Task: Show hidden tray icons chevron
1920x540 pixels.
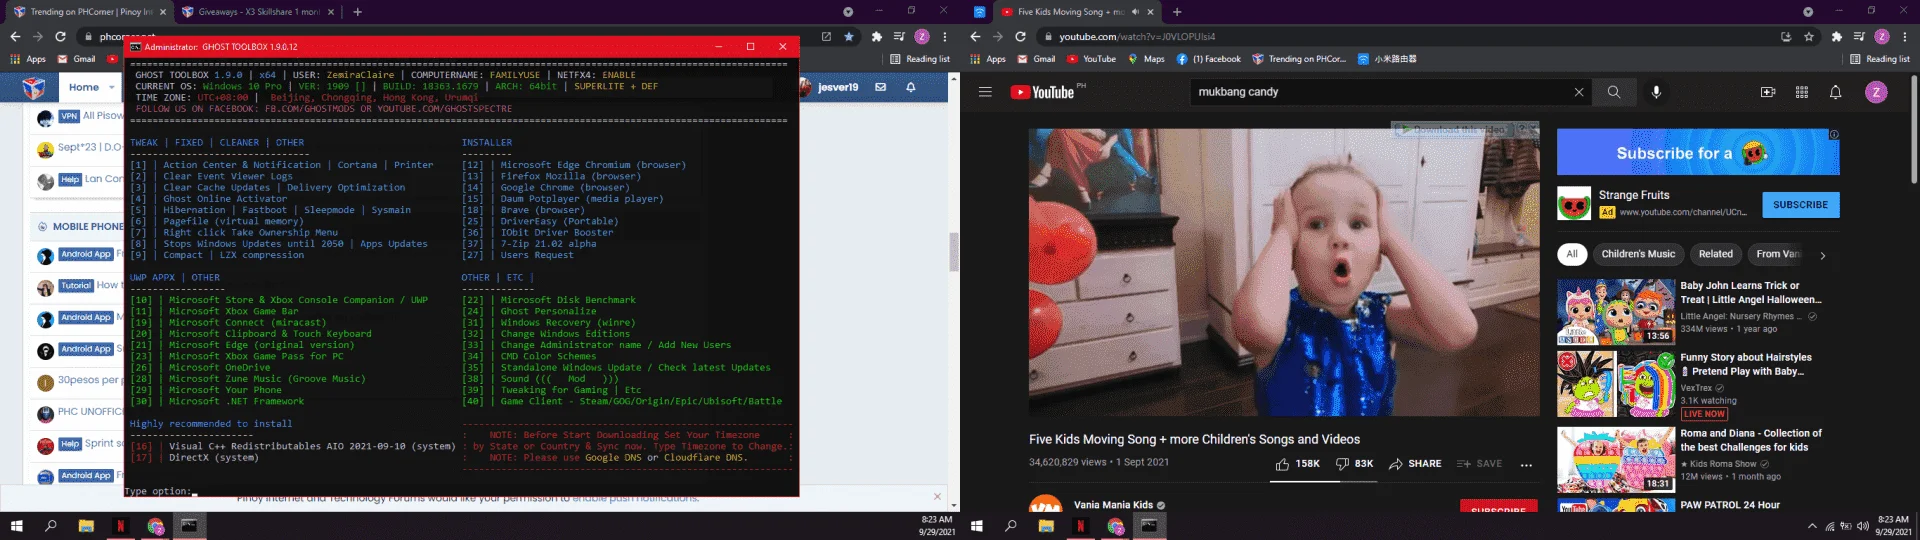Action: [1812, 526]
